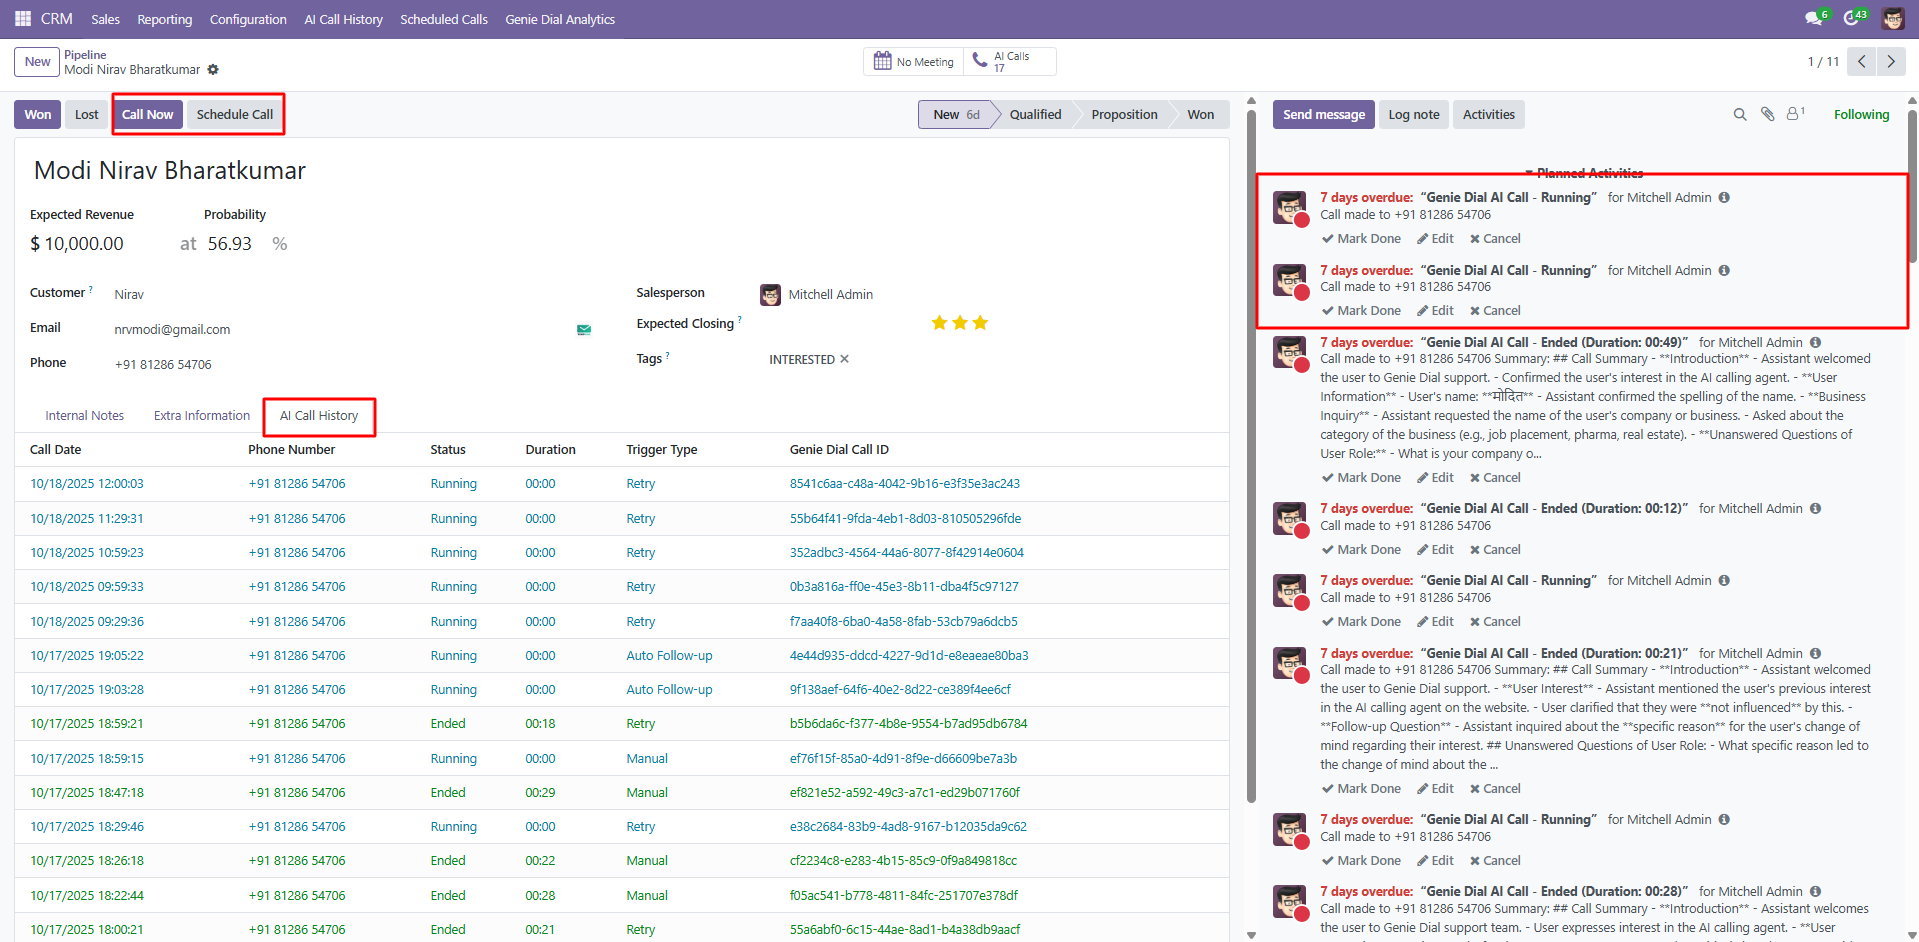Switch to Extra Information tab
This screenshot has width=1919, height=942.
pyautogui.click(x=202, y=416)
